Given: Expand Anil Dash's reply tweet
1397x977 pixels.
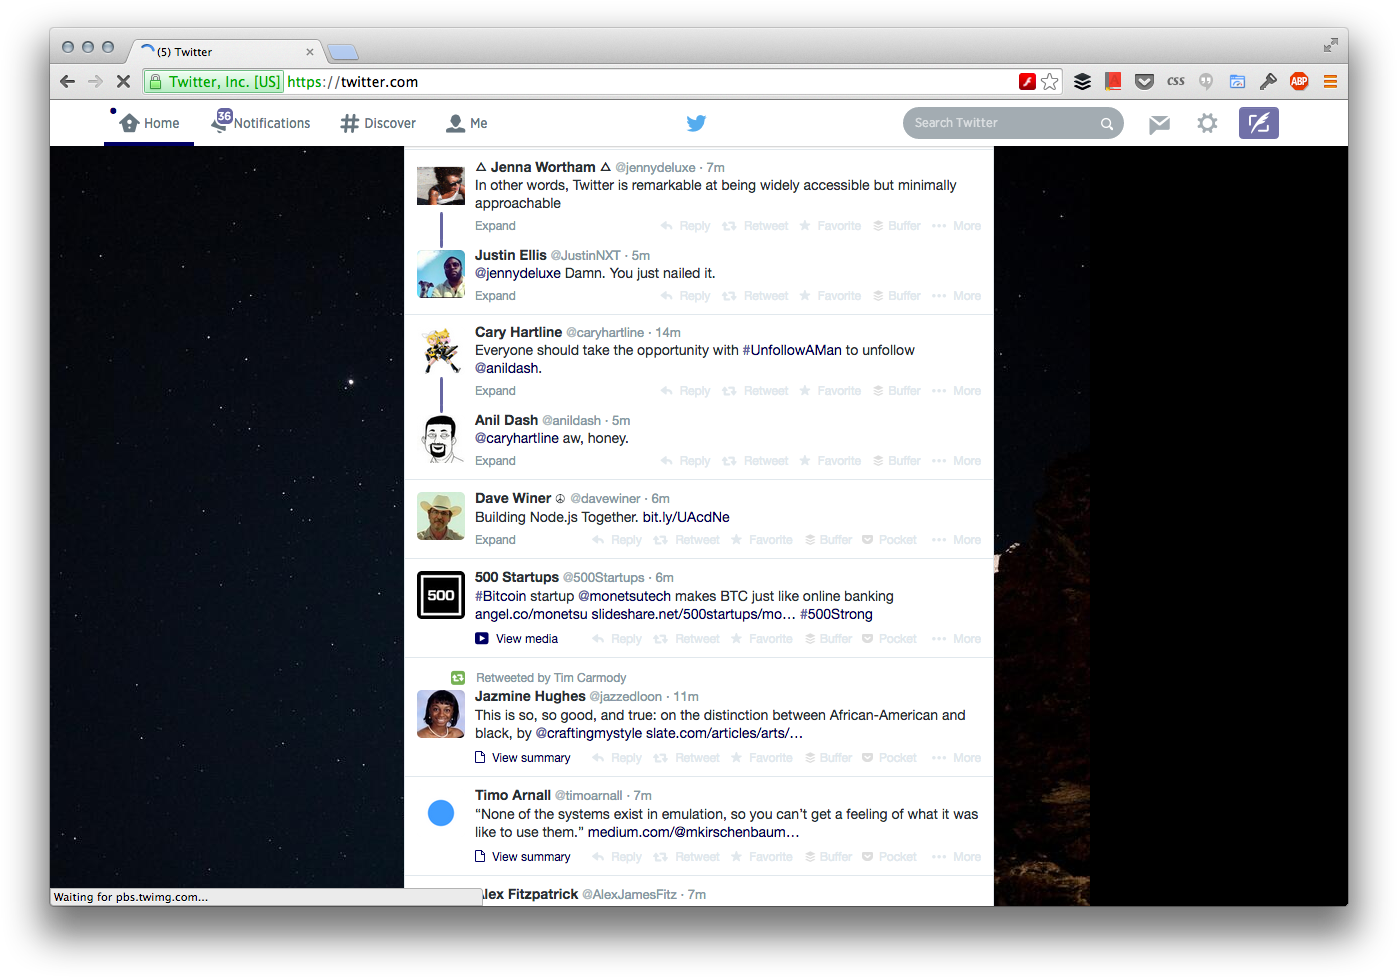Looking at the screenshot, I should (495, 461).
